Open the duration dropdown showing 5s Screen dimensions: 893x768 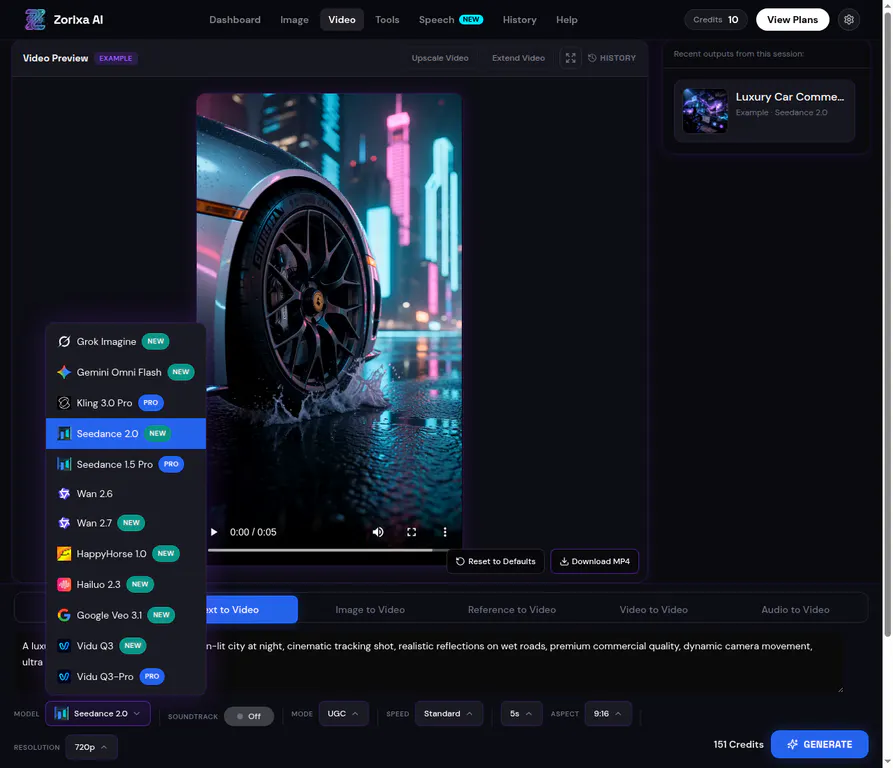521,714
